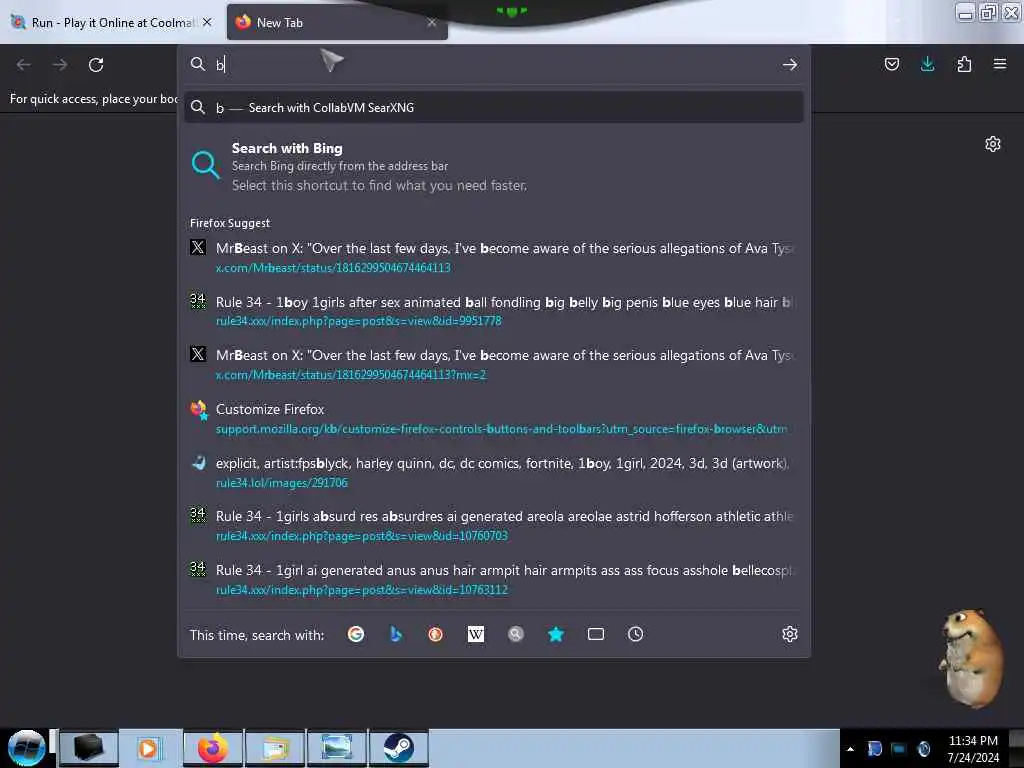Open Save to Pocket icon

point(891,64)
